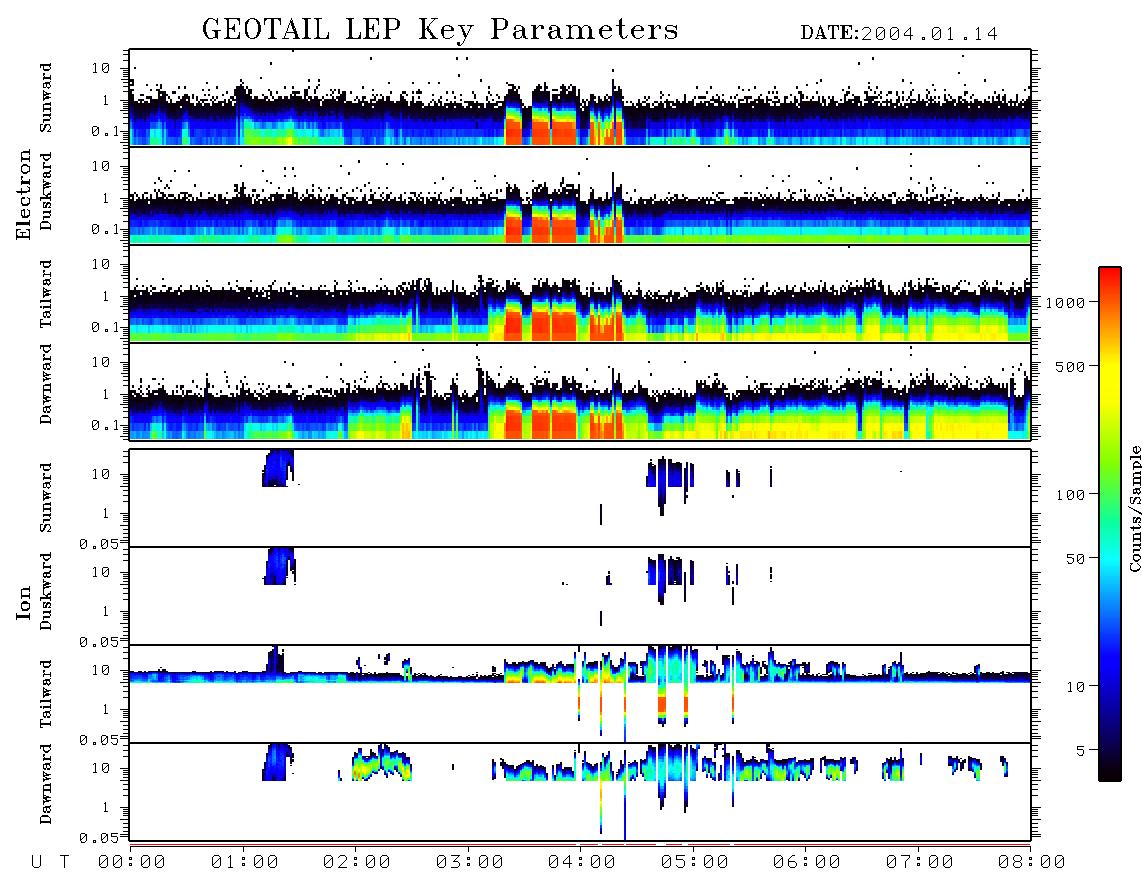Click the "04:00" time tick label

tap(582, 862)
